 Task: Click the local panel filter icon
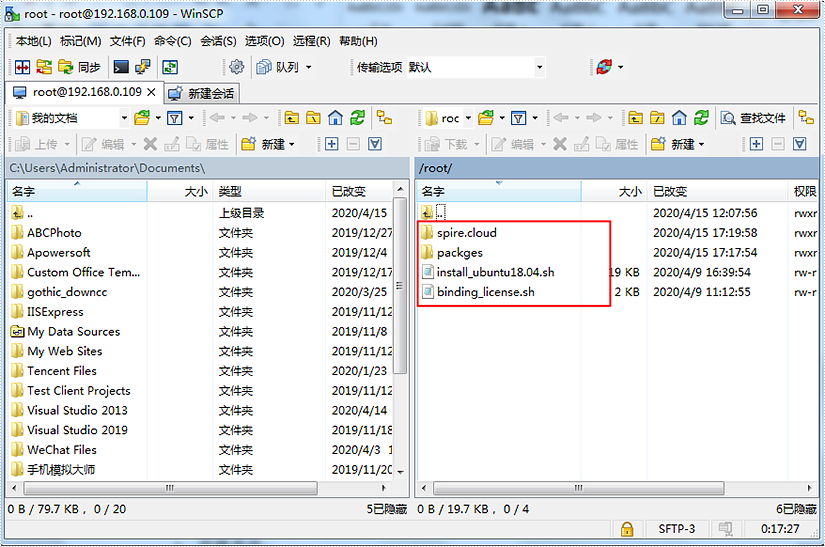point(175,118)
